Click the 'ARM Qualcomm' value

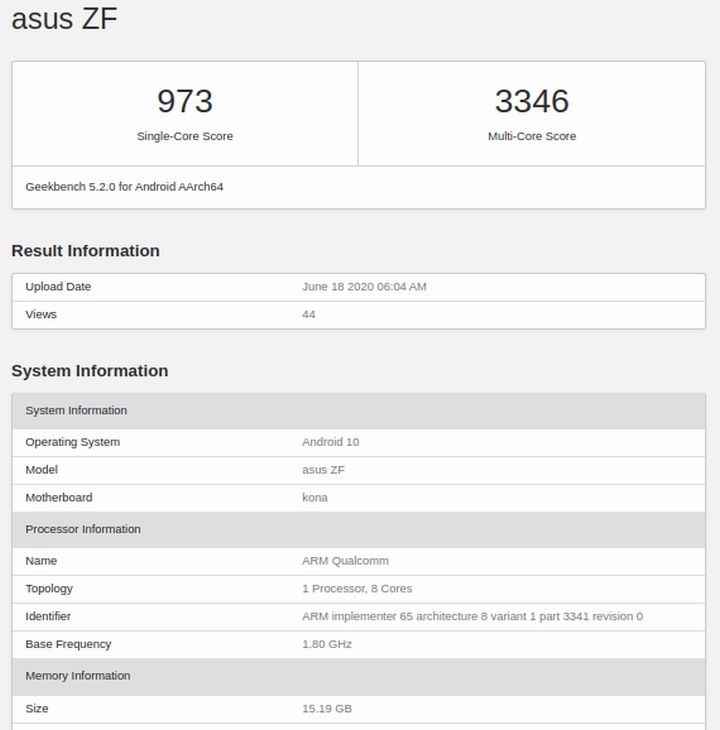coord(345,561)
